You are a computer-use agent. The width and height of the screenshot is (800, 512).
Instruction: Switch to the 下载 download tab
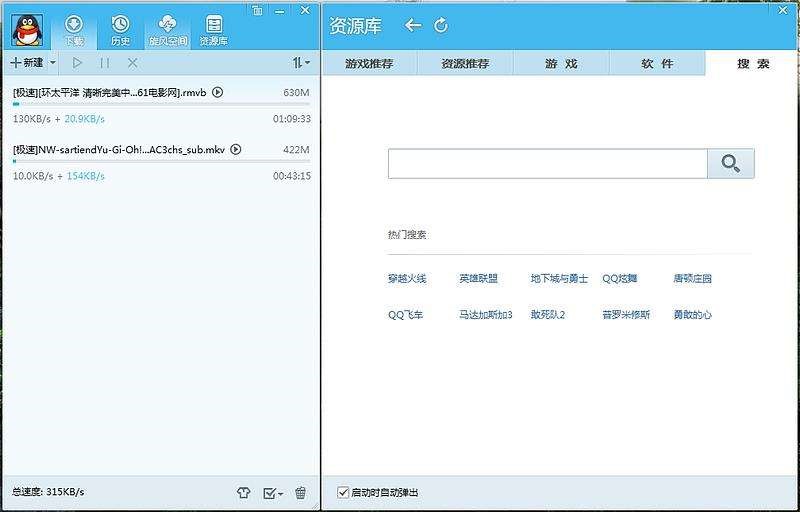point(74,31)
